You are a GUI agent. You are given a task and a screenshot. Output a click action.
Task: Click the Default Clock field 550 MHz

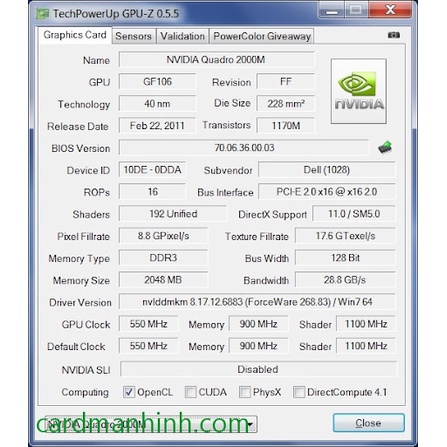pos(148,346)
